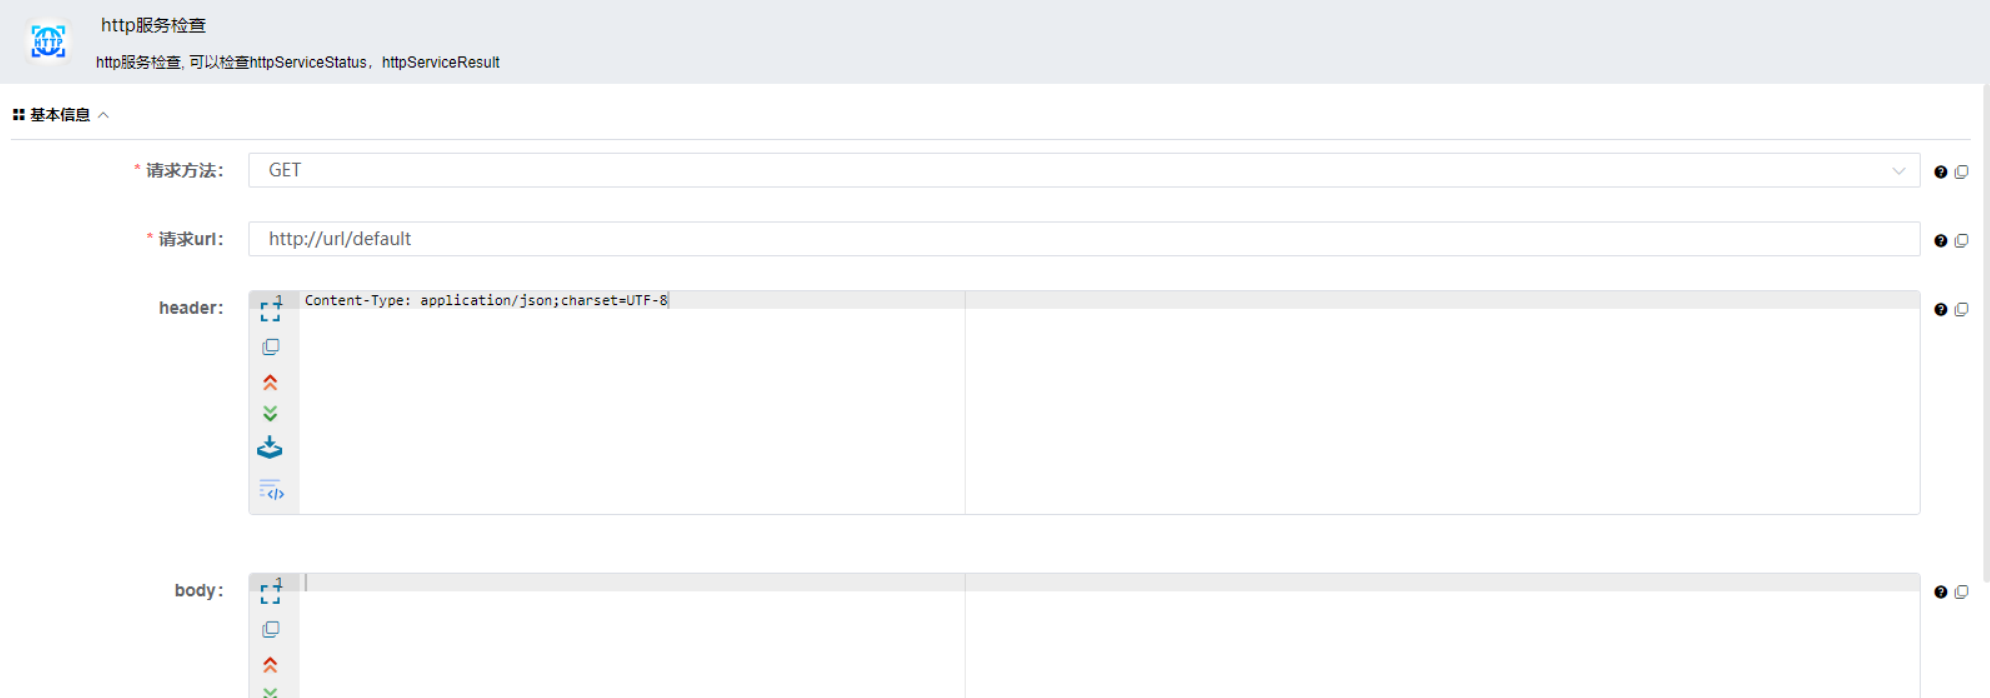
Task: Collapse the 基本信息 section
Action: [x=103, y=114]
